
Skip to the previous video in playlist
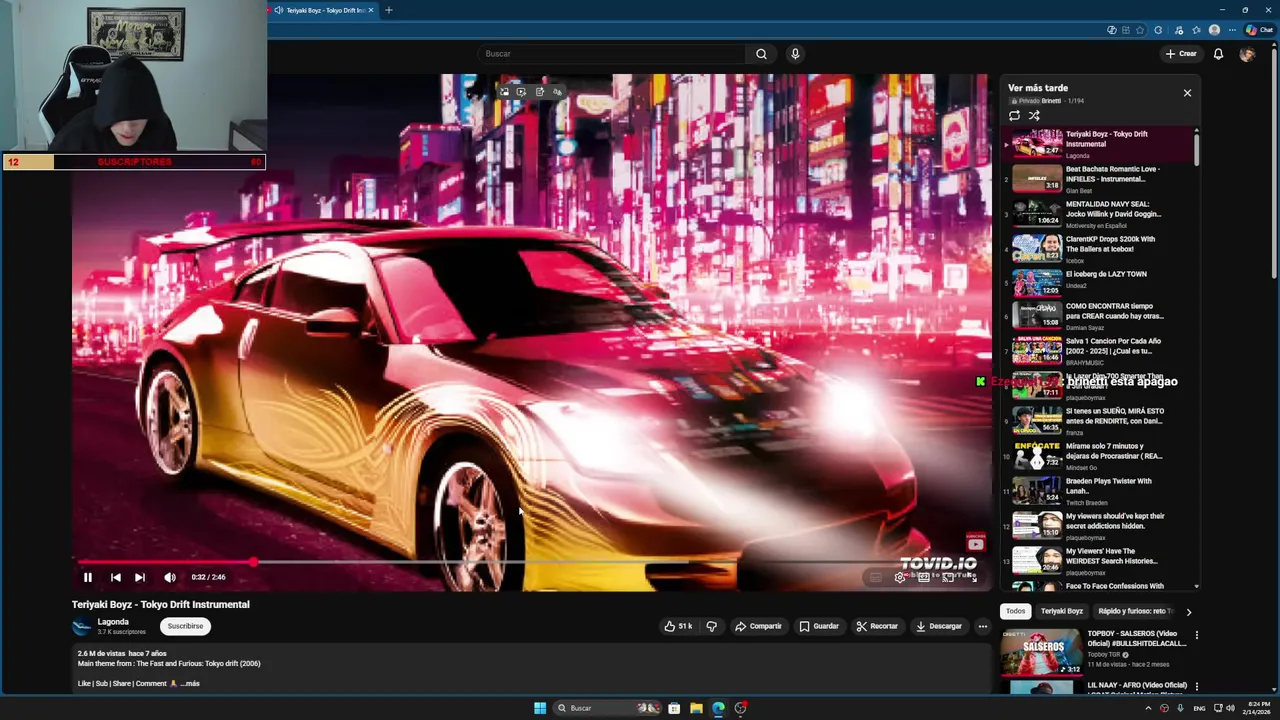click(116, 577)
